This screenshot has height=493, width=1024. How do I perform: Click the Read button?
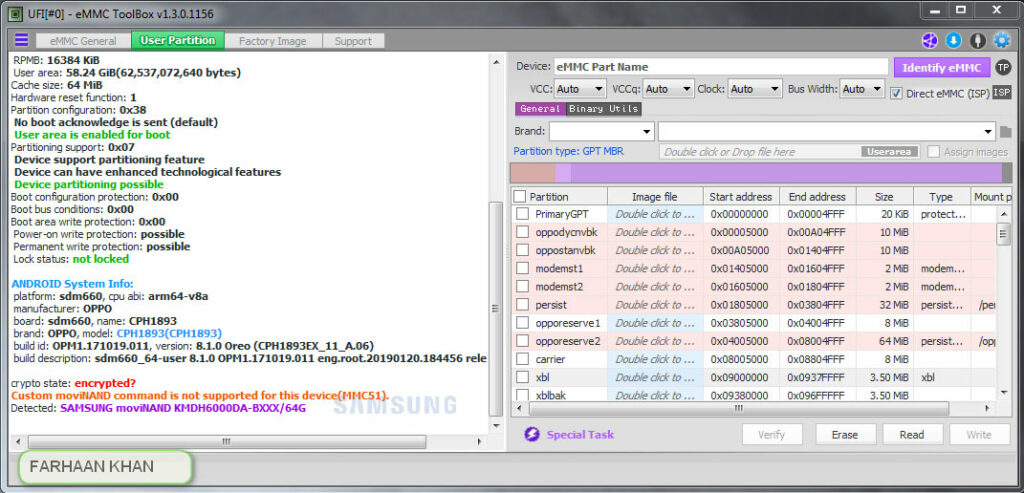911,435
